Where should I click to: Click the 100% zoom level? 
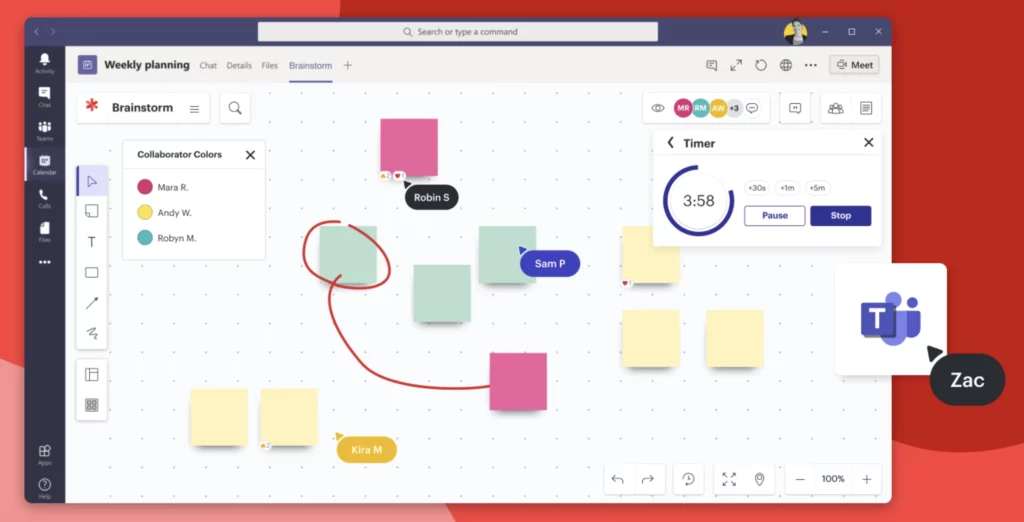pos(833,479)
